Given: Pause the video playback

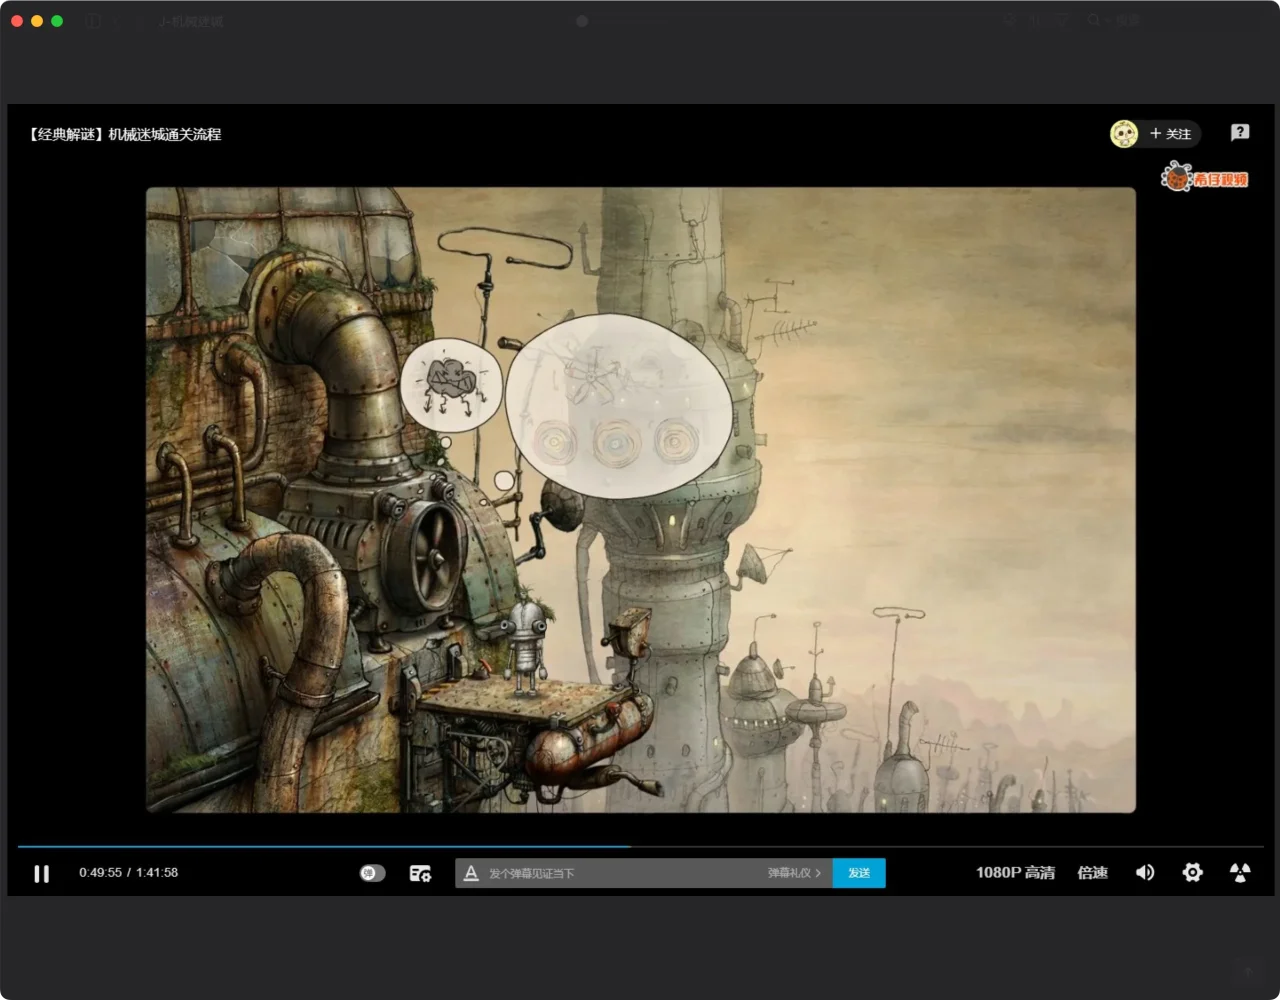Looking at the screenshot, I should coord(41,874).
